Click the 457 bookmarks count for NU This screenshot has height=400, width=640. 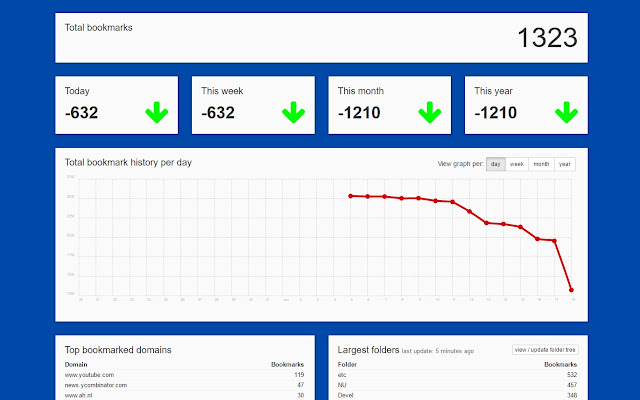(x=572, y=385)
